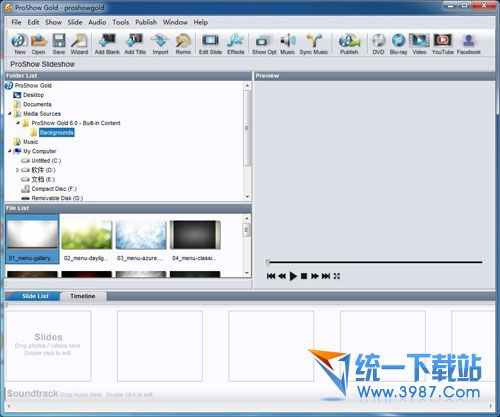The width and height of the screenshot is (500, 417).
Task: Click the File List scroll down arrow
Action: 247,273
